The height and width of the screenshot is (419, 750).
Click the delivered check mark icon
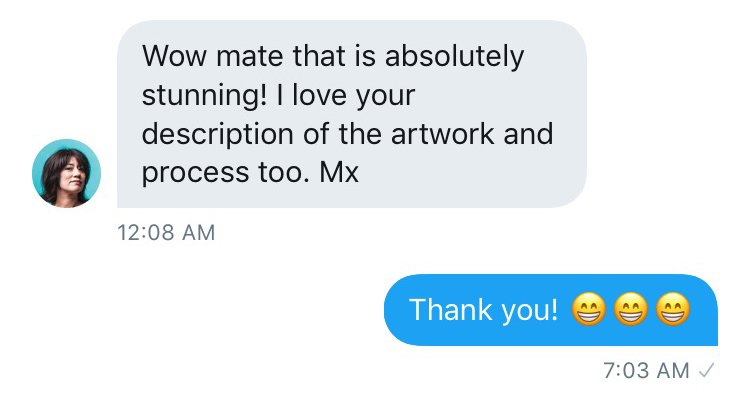click(706, 371)
